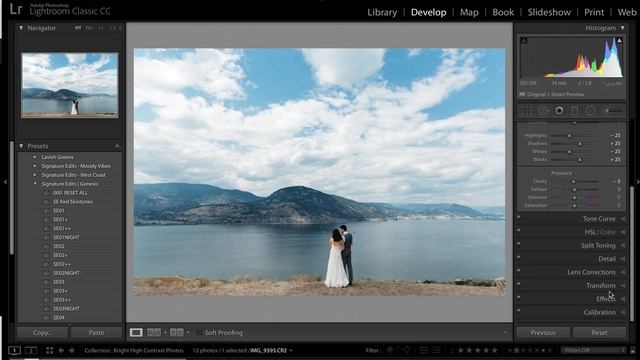Switch to the Book module
Image resolution: width=640 pixels, height=360 pixels.
[x=503, y=12]
